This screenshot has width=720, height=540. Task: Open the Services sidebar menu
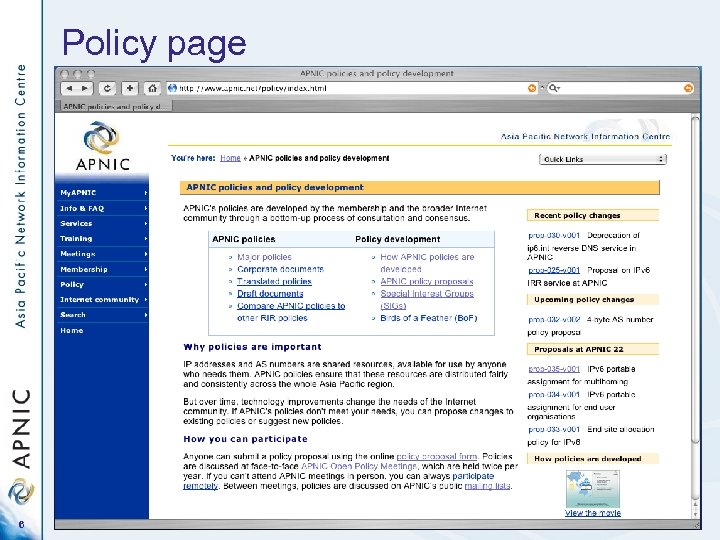click(x=101, y=223)
